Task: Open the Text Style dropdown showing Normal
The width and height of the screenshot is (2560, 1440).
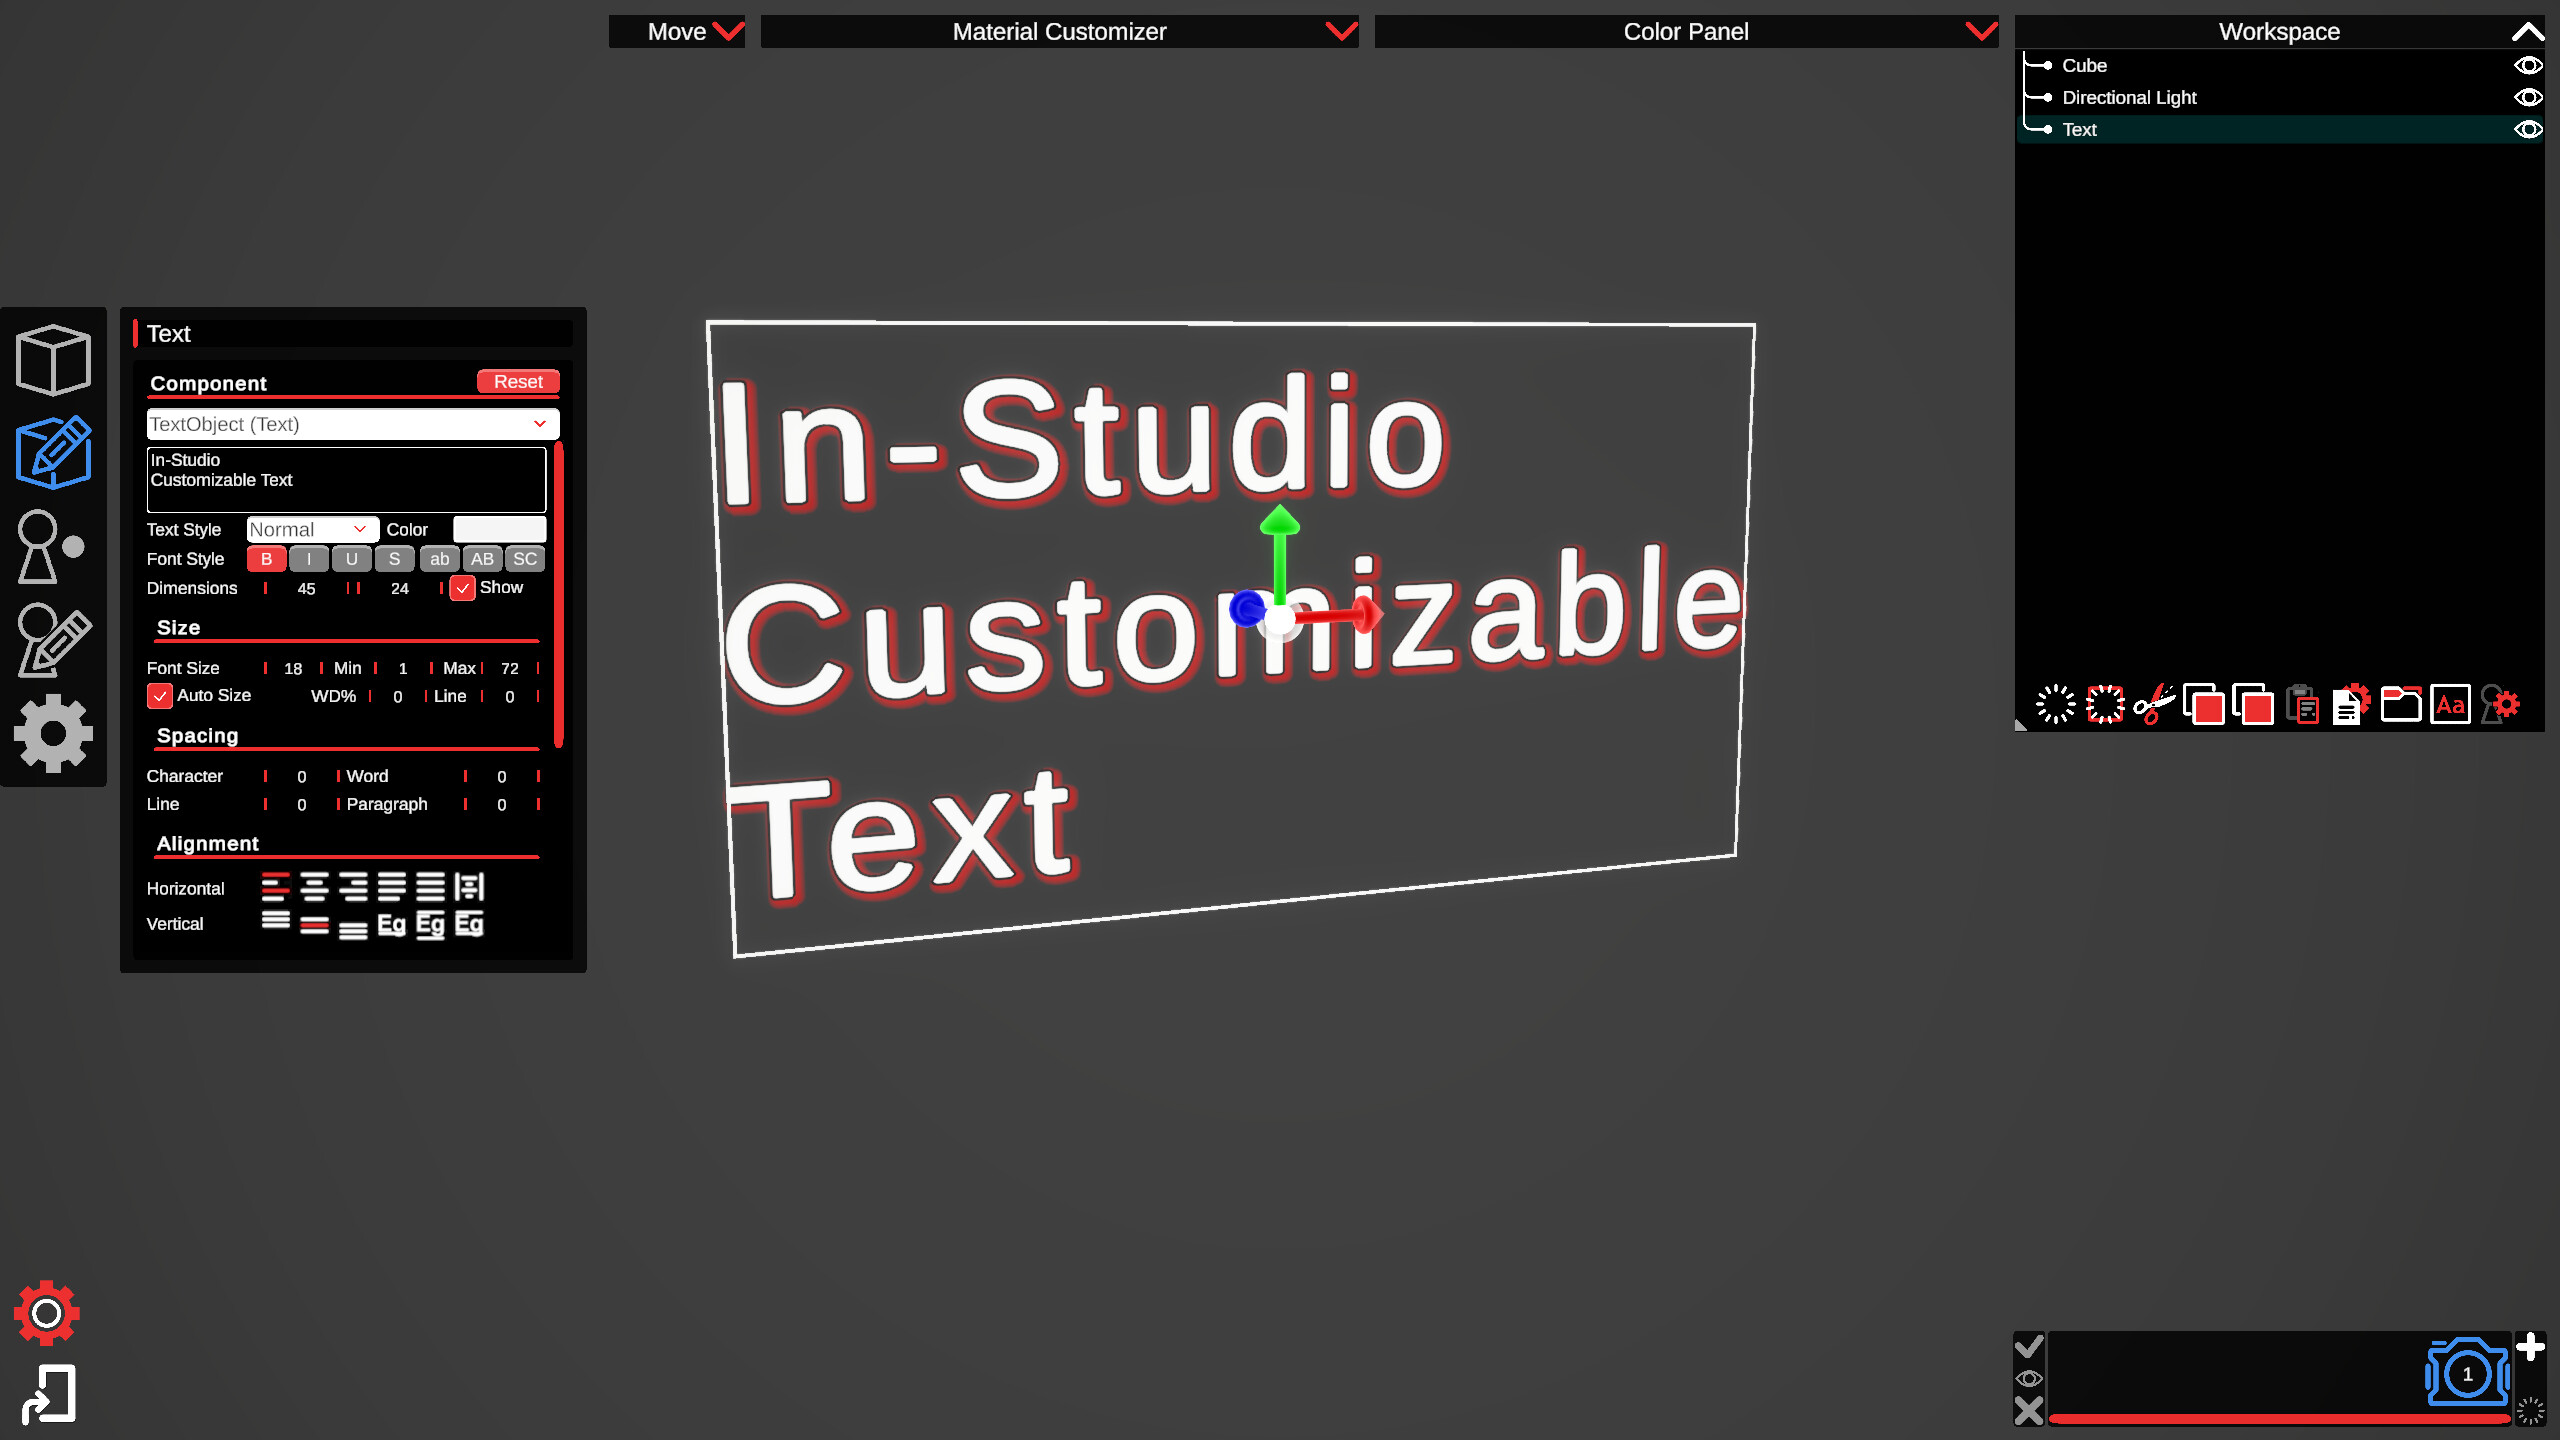Action: click(312, 529)
